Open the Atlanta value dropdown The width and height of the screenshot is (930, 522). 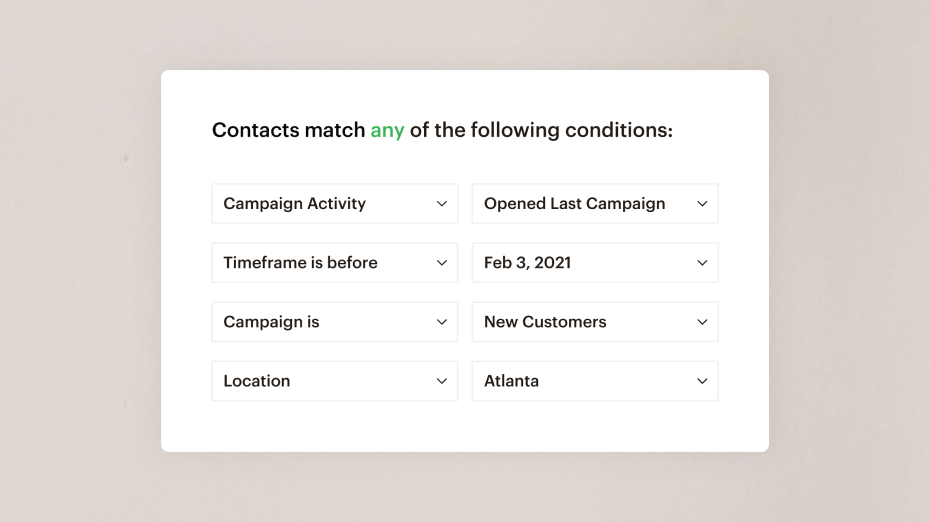pyautogui.click(x=594, y=381)
